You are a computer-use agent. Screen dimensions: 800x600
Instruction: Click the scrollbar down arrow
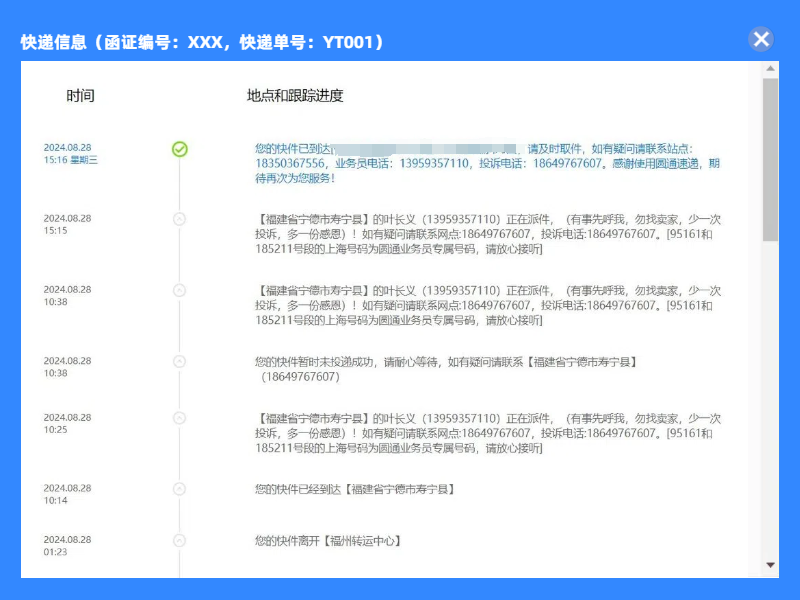[x=770, y=565]
